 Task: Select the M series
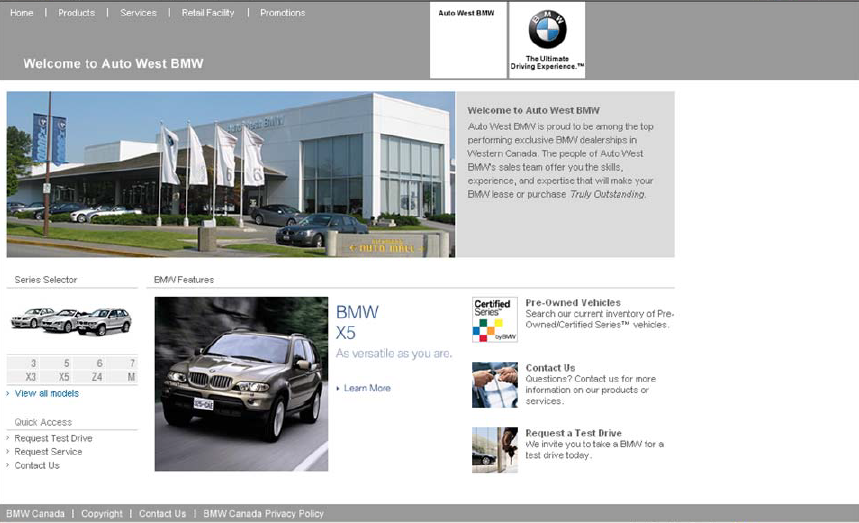pos(131,377)
